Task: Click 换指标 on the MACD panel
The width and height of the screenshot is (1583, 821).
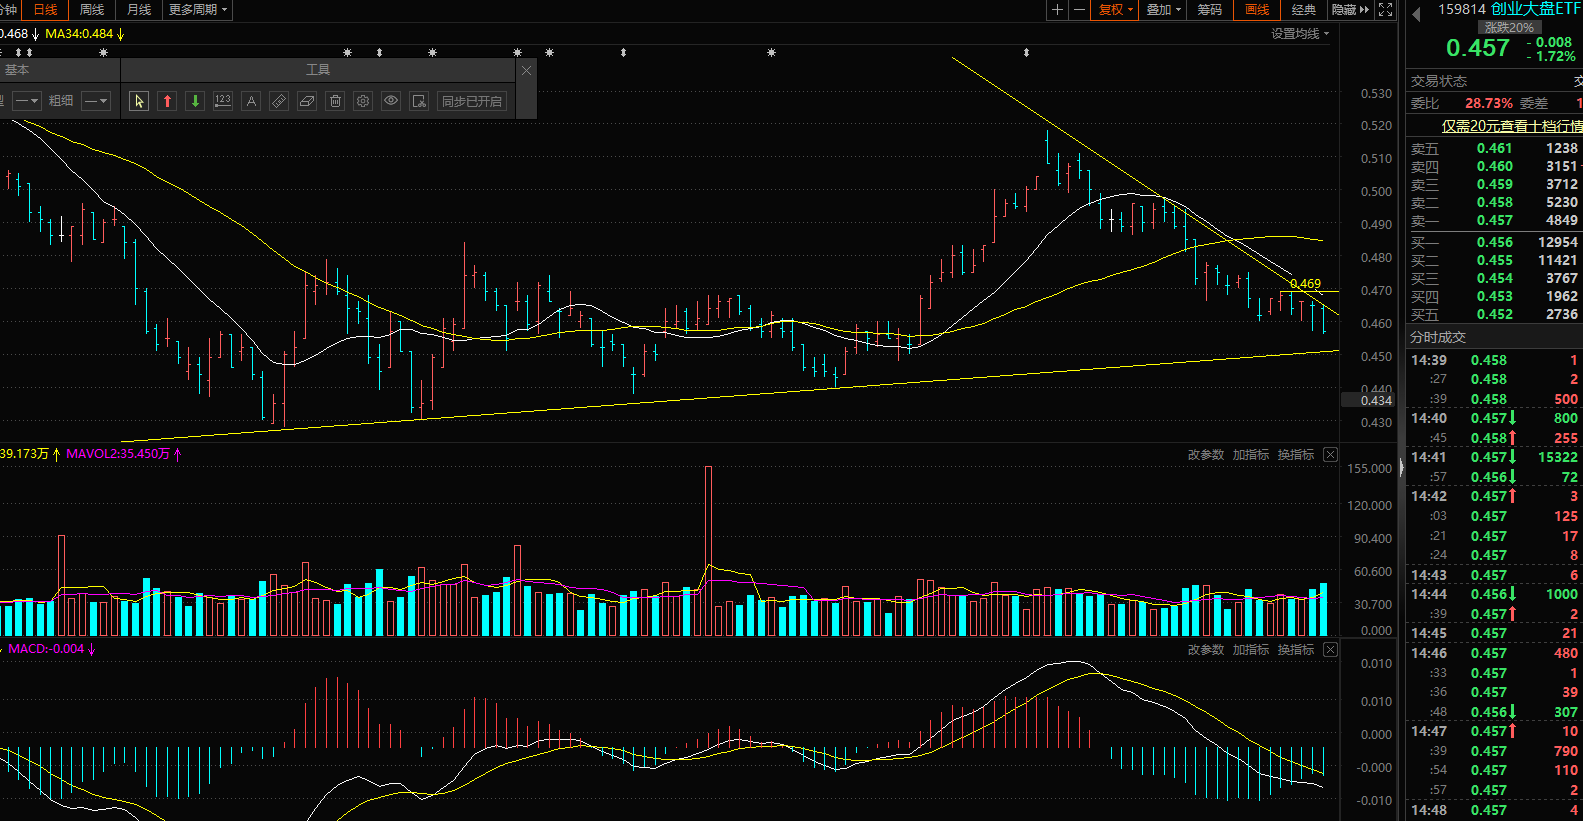Action: (x=1296, y=650)
